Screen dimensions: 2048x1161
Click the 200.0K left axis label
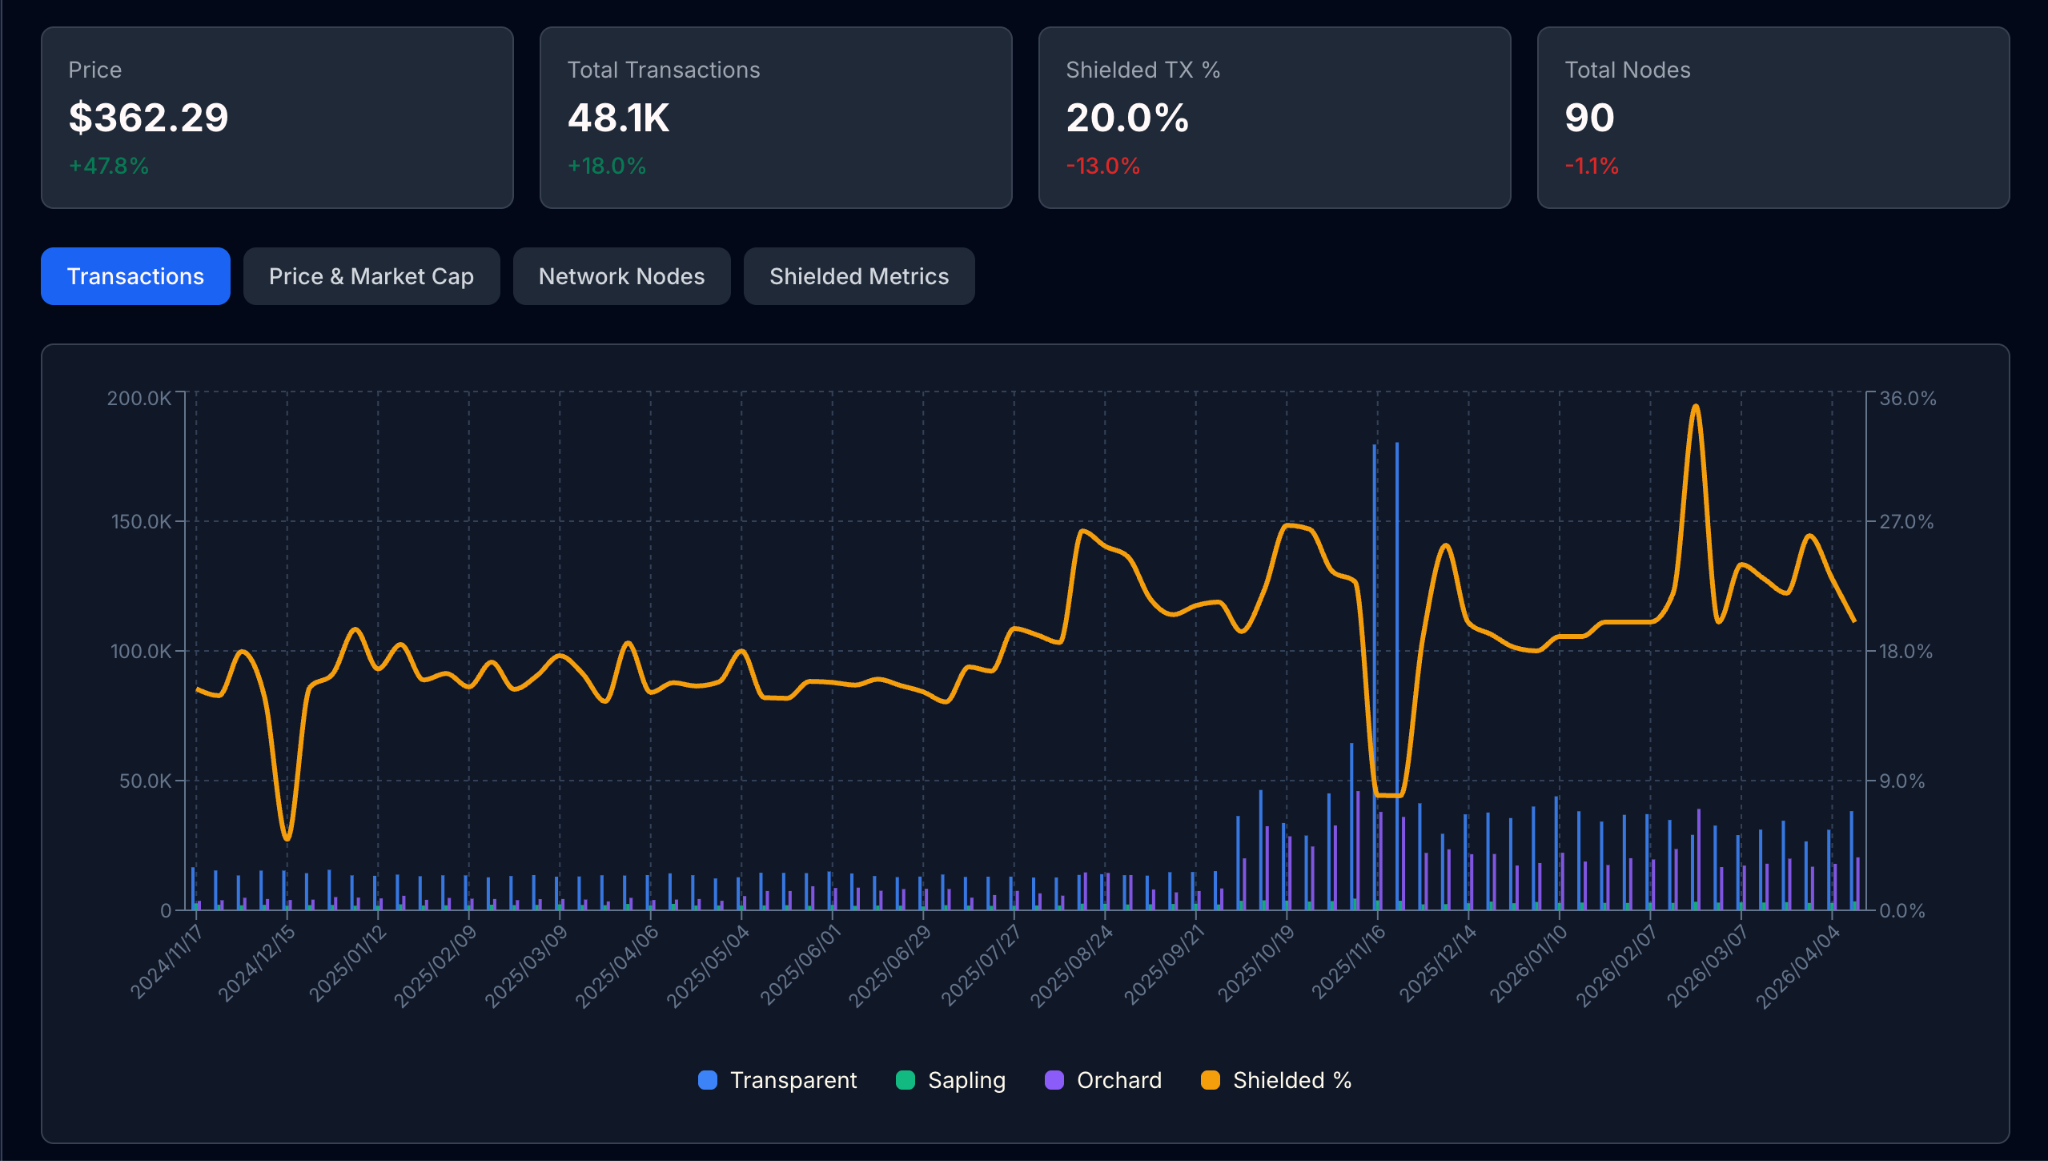pos(139,398)
